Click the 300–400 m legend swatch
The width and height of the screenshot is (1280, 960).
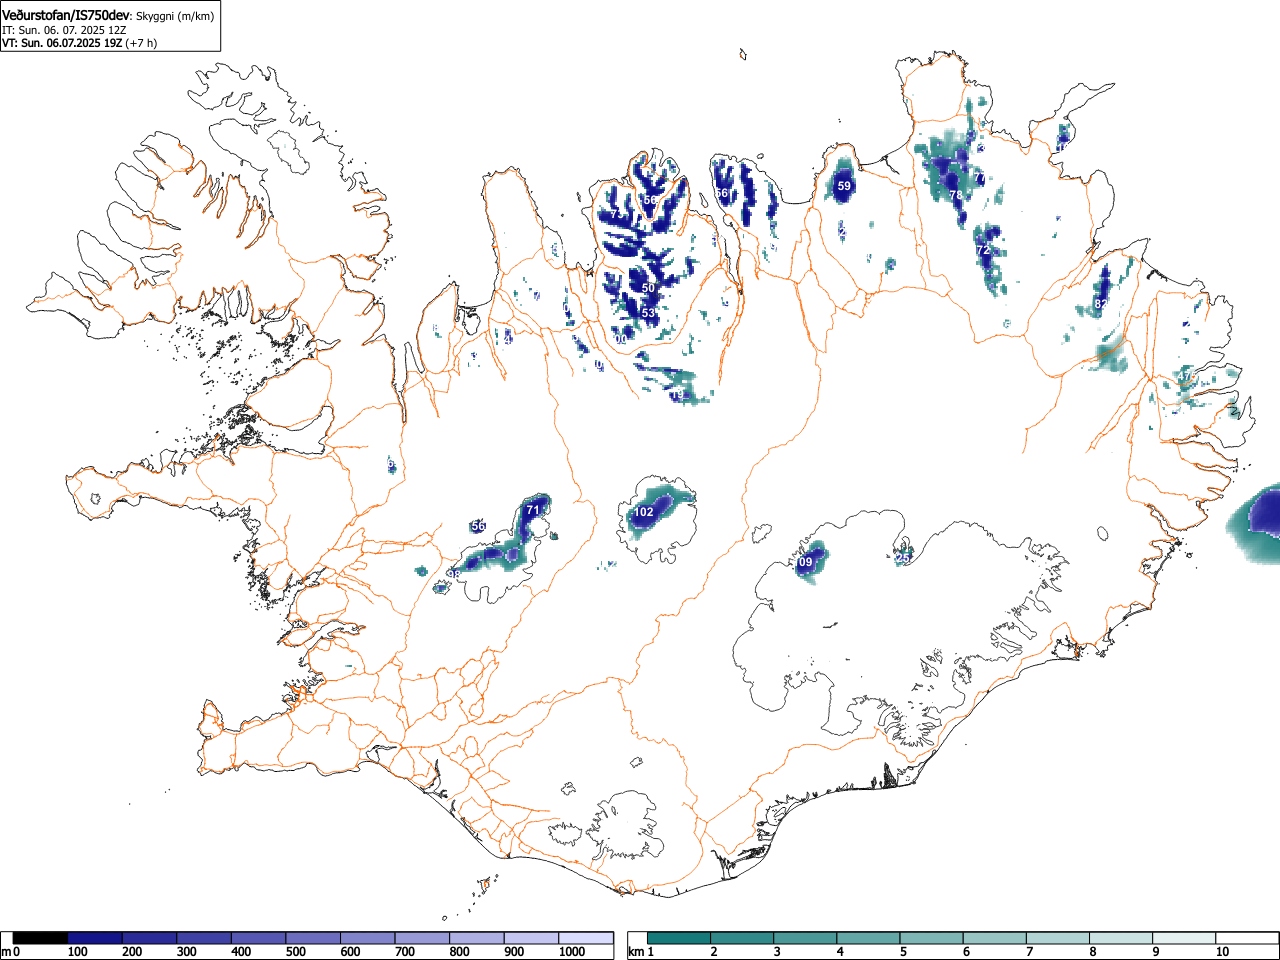pyautogui.click(x=204, y=938)
